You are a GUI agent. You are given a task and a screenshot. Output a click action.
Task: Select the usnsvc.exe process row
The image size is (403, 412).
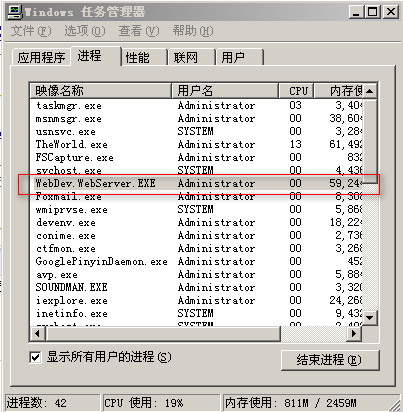(196, 132)
